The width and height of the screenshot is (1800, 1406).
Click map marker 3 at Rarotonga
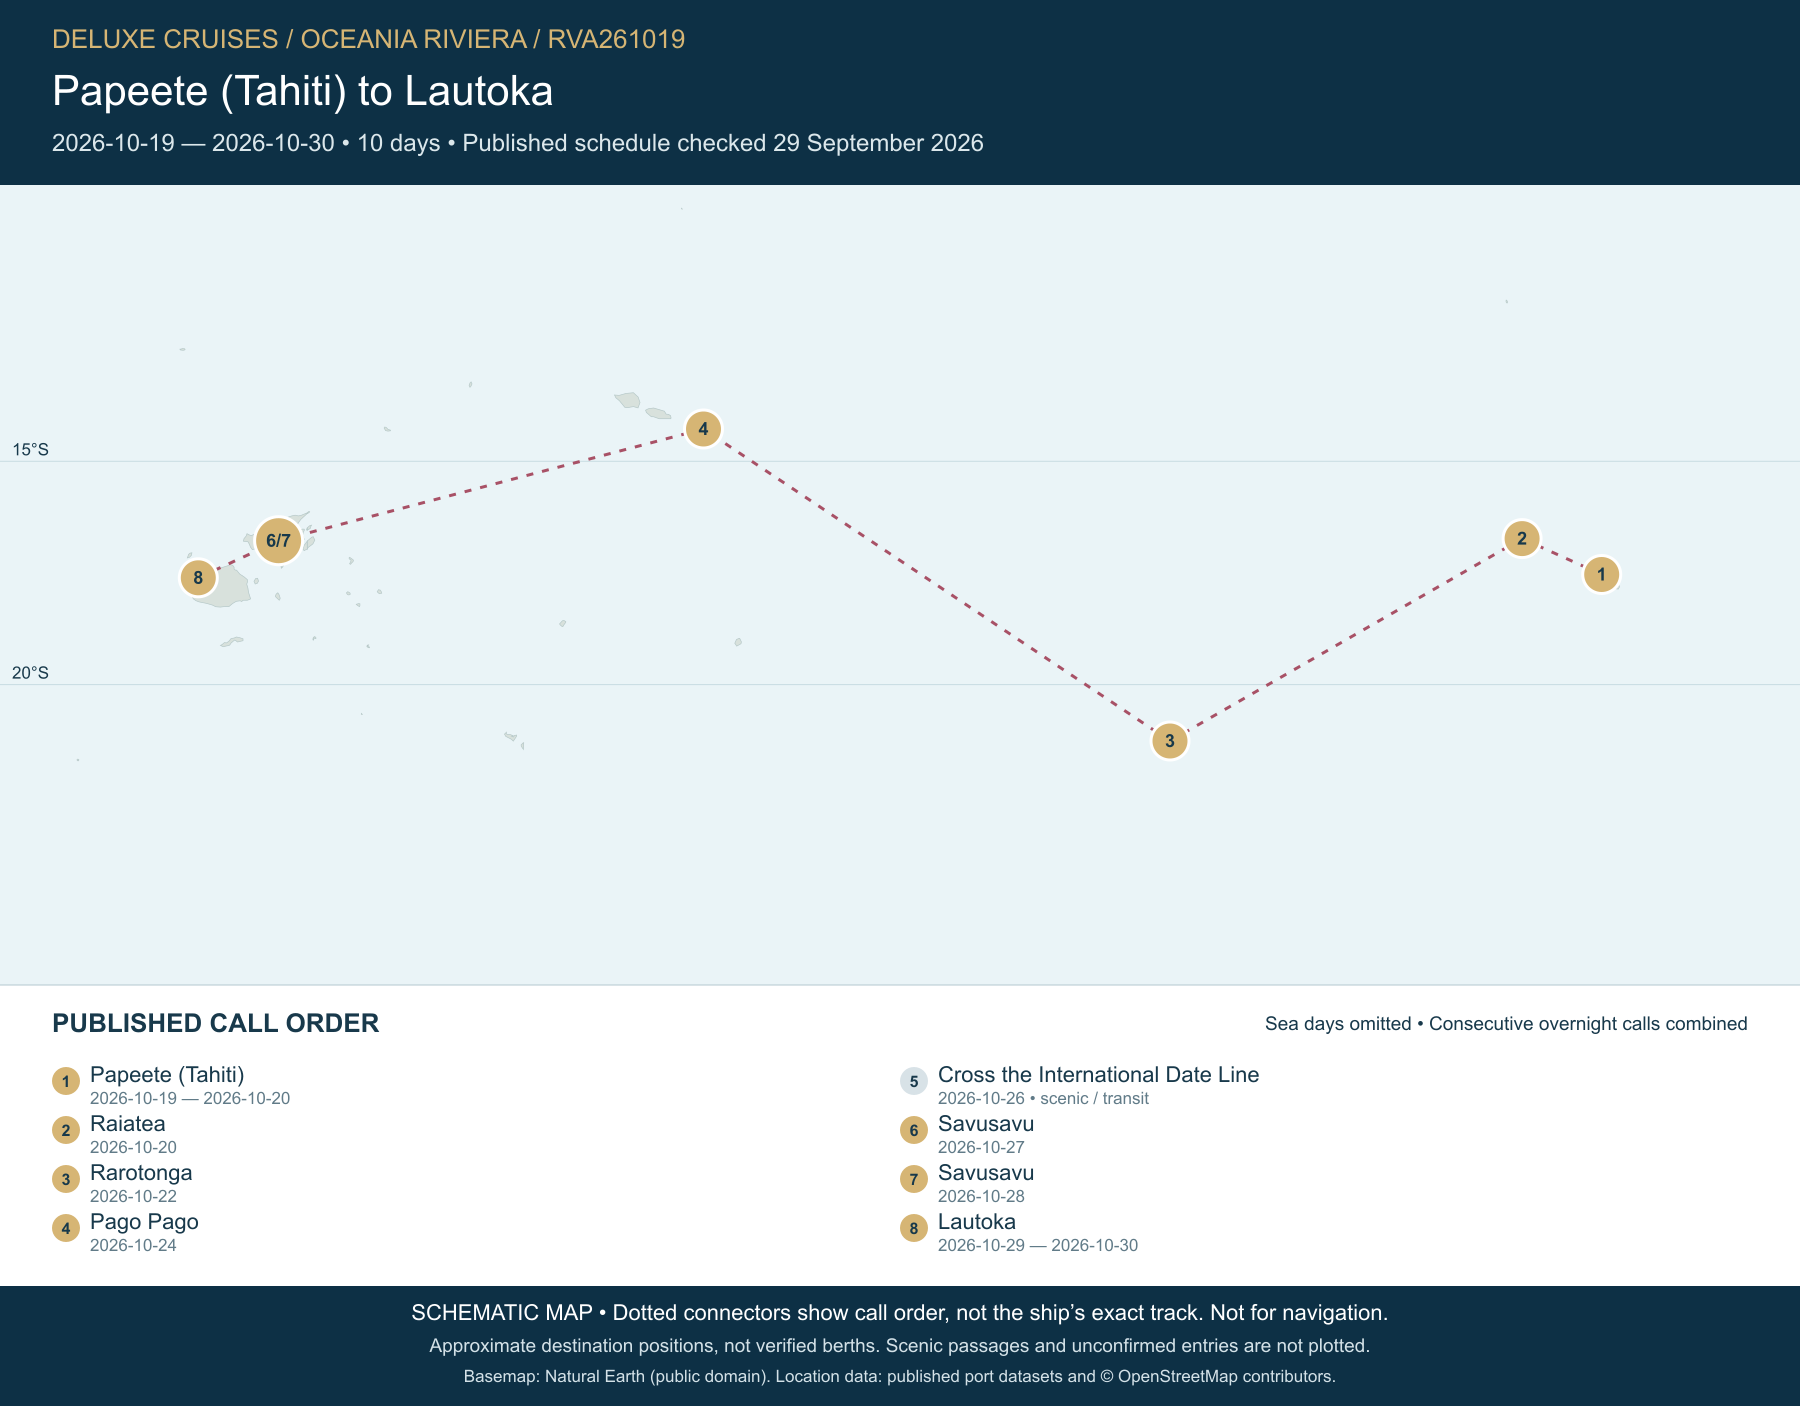tap(1169, 741)
